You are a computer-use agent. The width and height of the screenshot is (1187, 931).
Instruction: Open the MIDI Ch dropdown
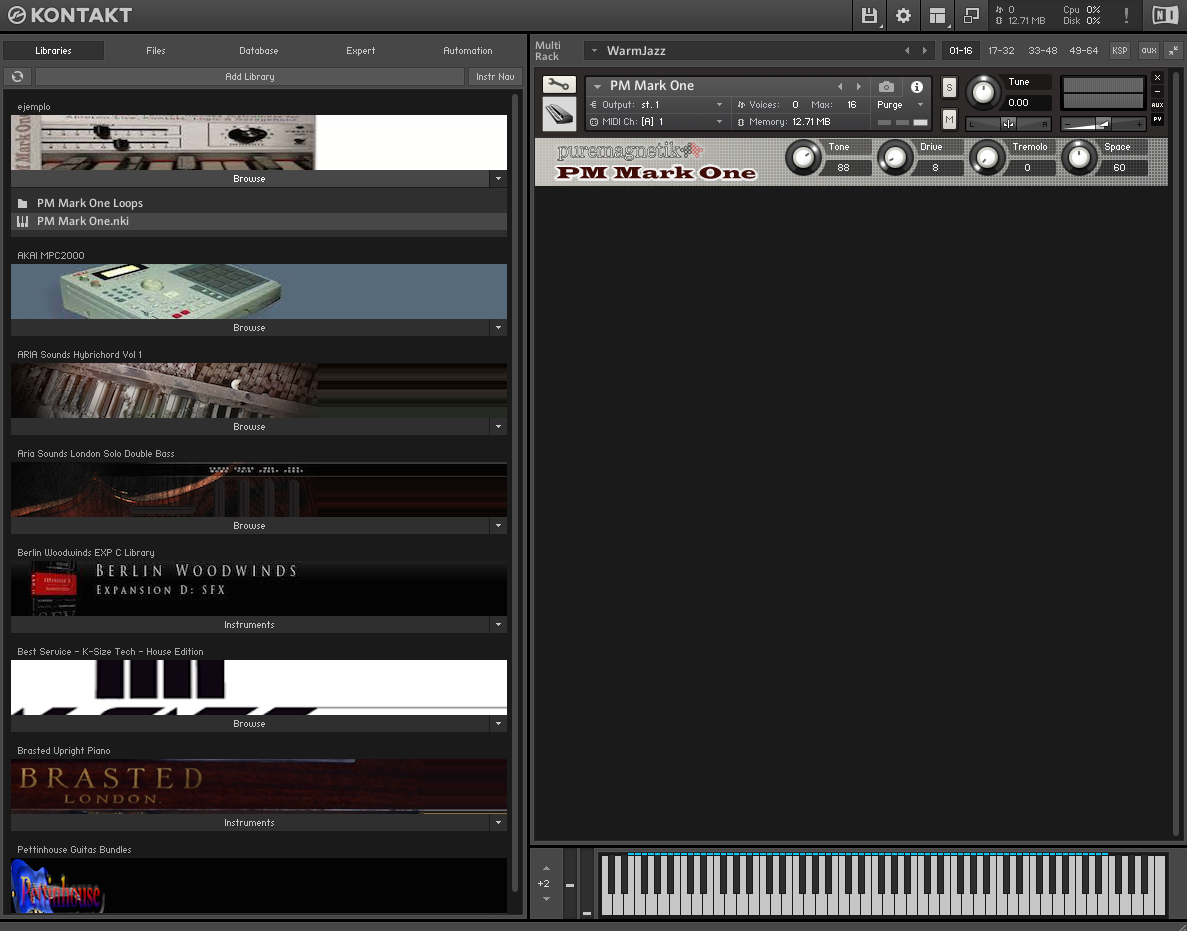click(719, 122)
